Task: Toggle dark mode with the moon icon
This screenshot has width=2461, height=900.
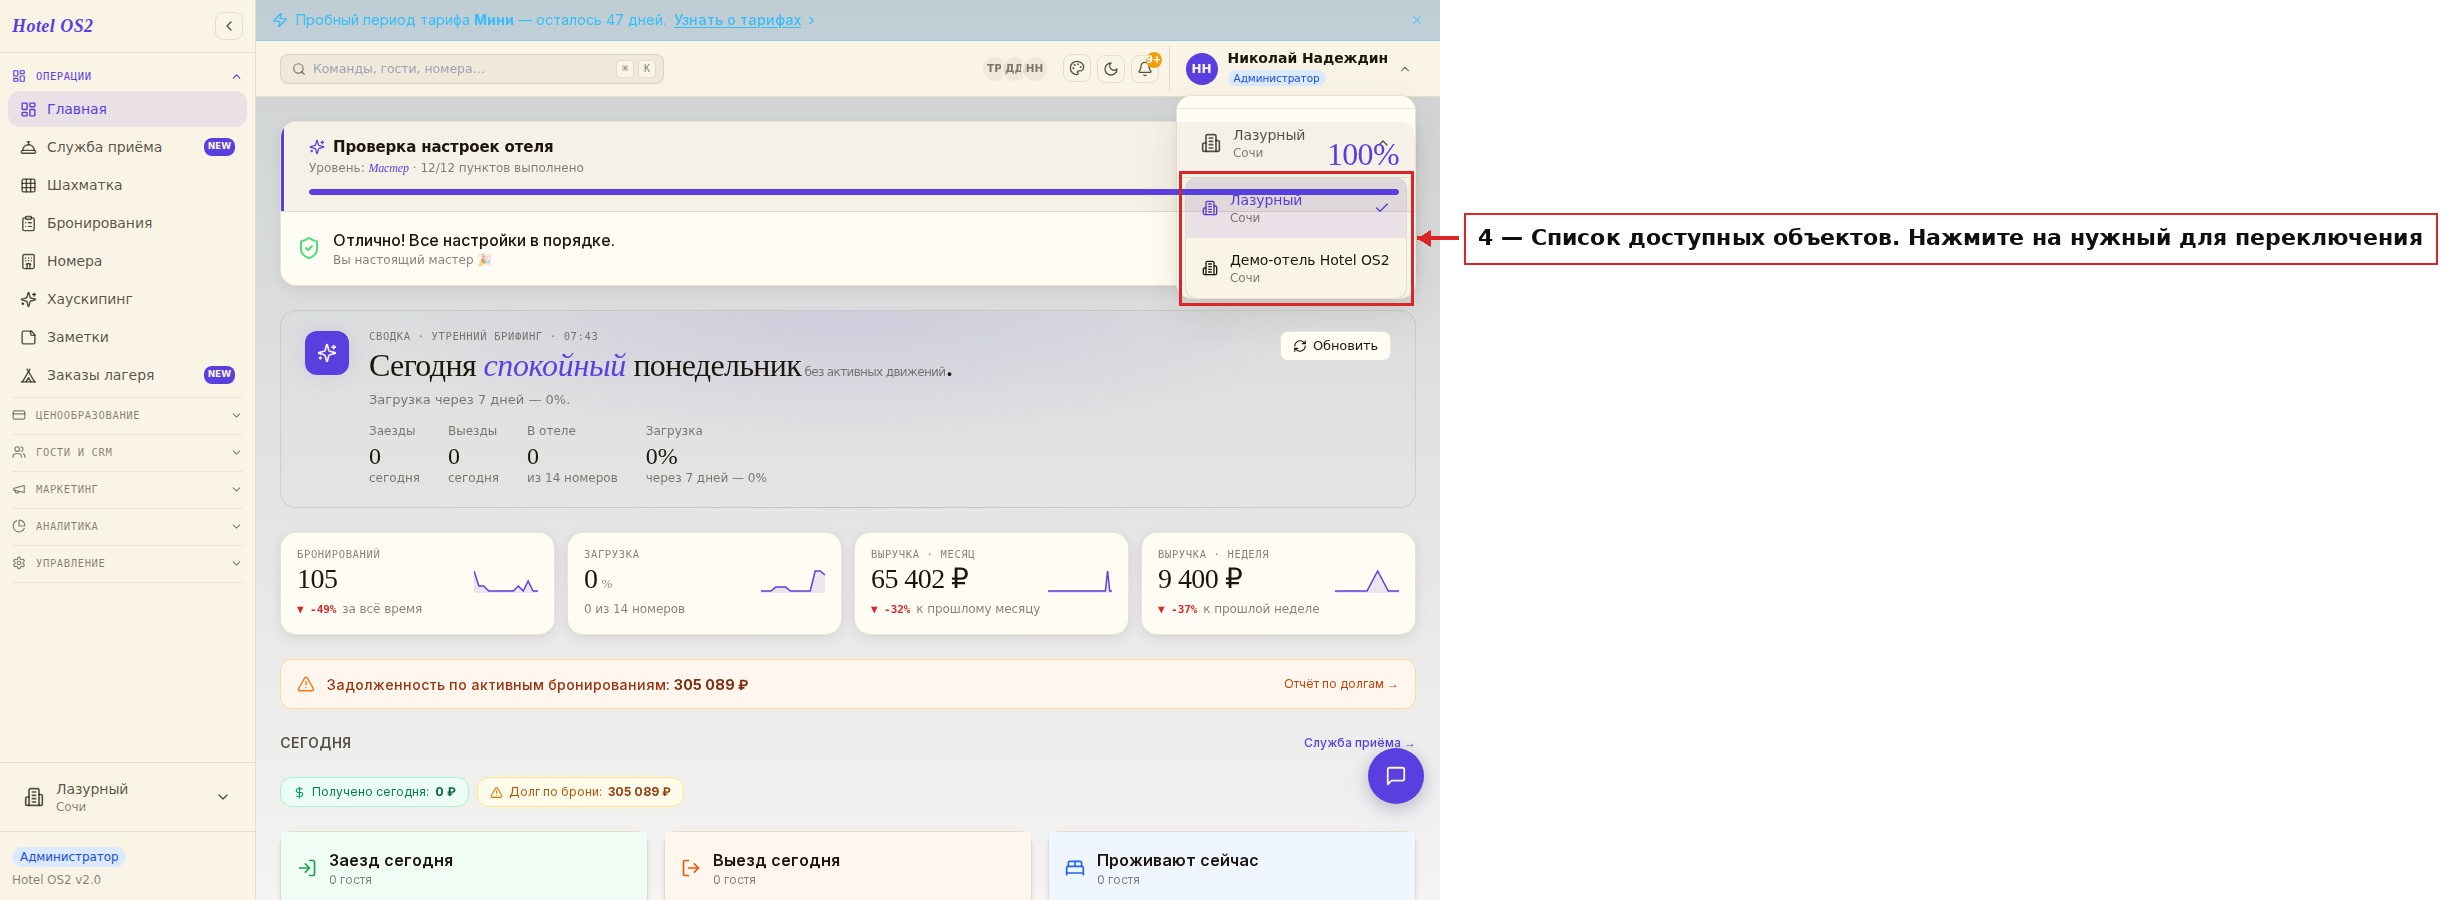Action: [1111, 69]
